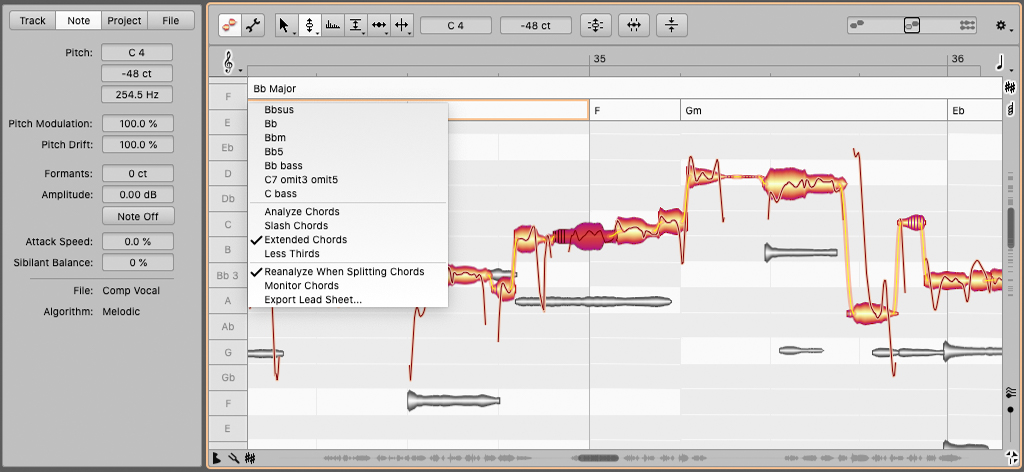Disable Reanalyze When Splitting Chords
The image size is (1024, 472).
[x=344, y=272]
